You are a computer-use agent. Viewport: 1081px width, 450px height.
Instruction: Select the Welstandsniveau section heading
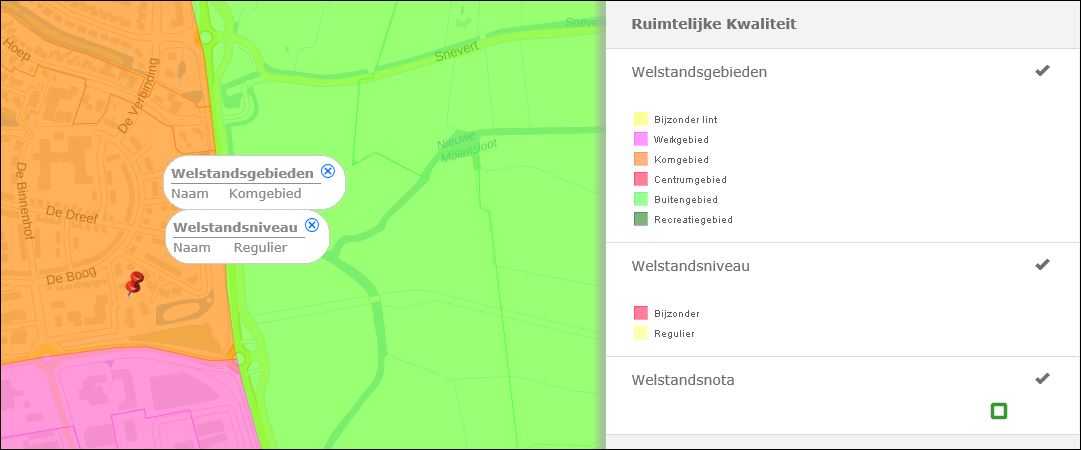[690, 265]
